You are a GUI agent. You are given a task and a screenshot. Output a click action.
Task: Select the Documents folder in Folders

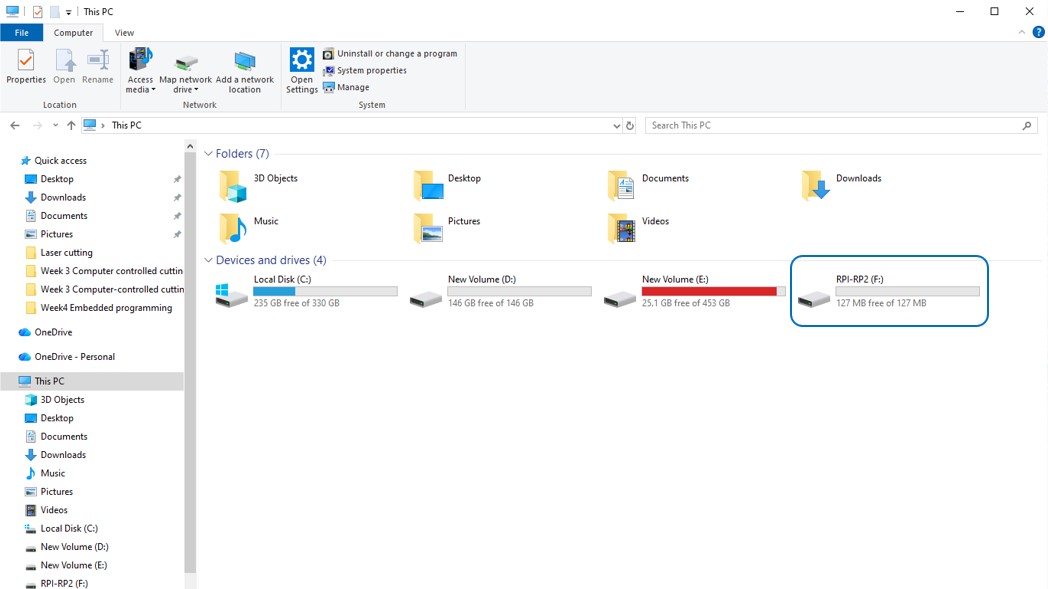tap(649, 185)
